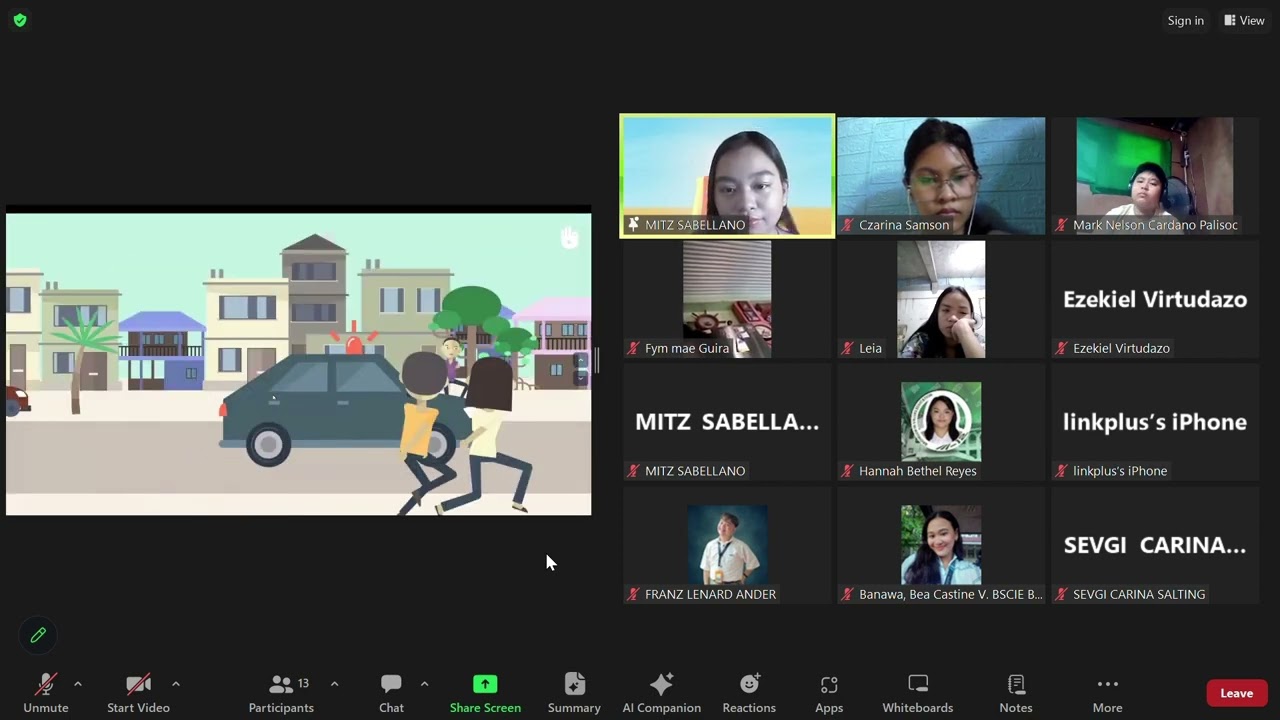Click muted mic icon beside Fym mae Guira

(x=633, y=348)
